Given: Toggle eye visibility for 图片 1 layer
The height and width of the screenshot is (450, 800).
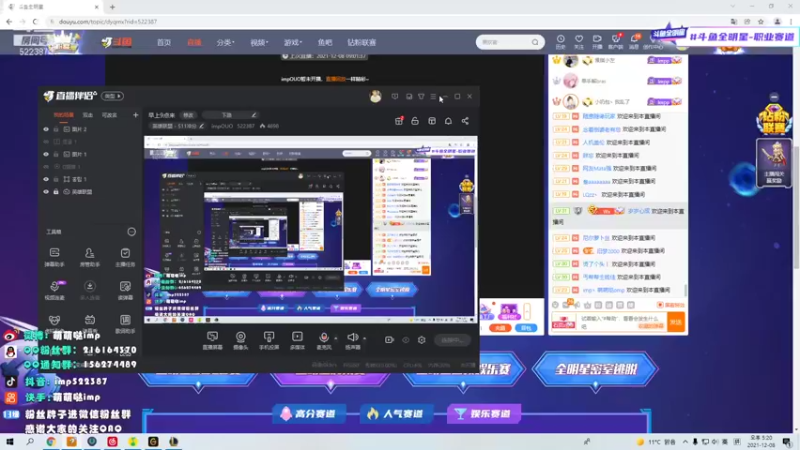Looking at the screenshot, I should click(46, 154).
